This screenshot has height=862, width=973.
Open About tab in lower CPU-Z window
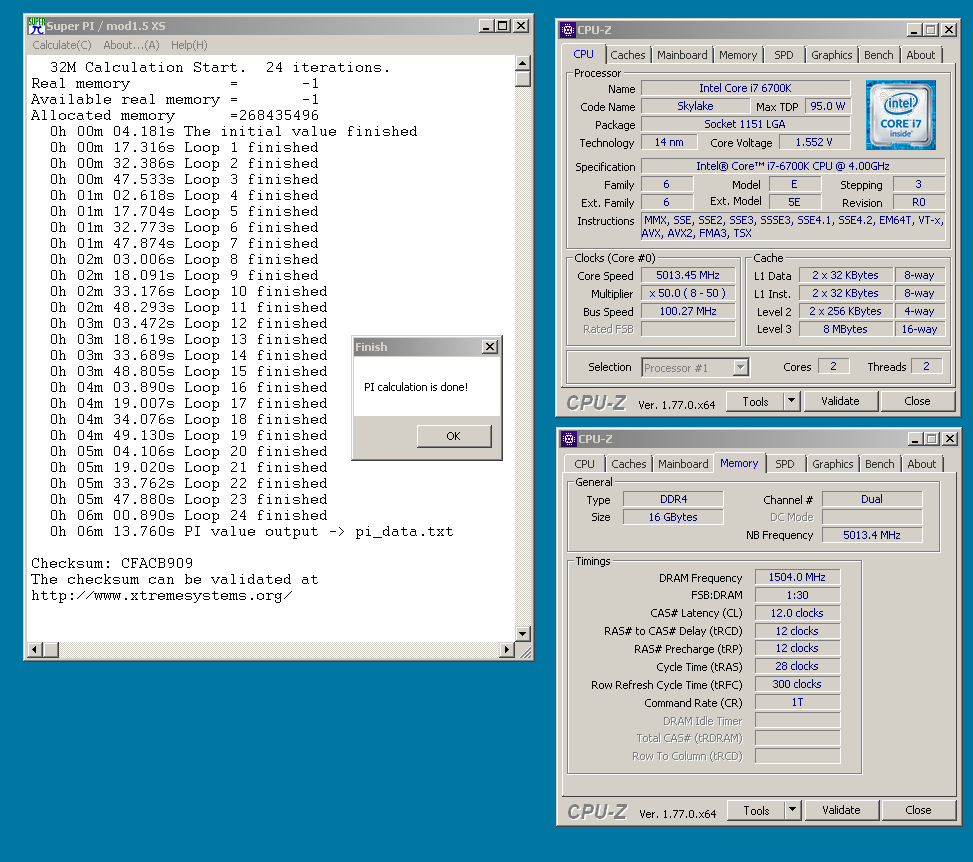[x=921, y=464]
